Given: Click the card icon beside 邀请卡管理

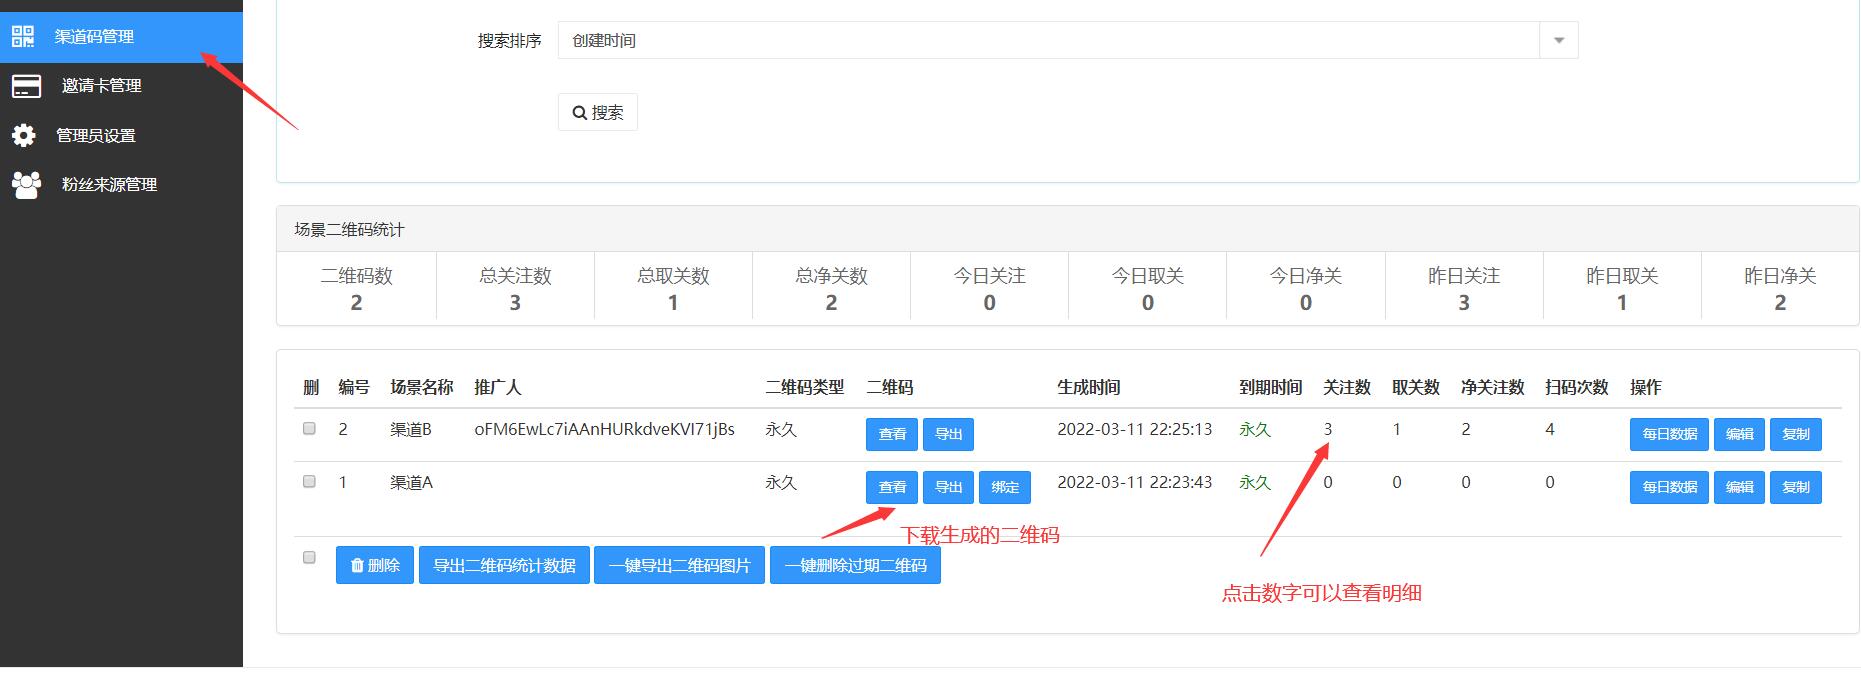Looking at the screenshot, I should (26, 86).
